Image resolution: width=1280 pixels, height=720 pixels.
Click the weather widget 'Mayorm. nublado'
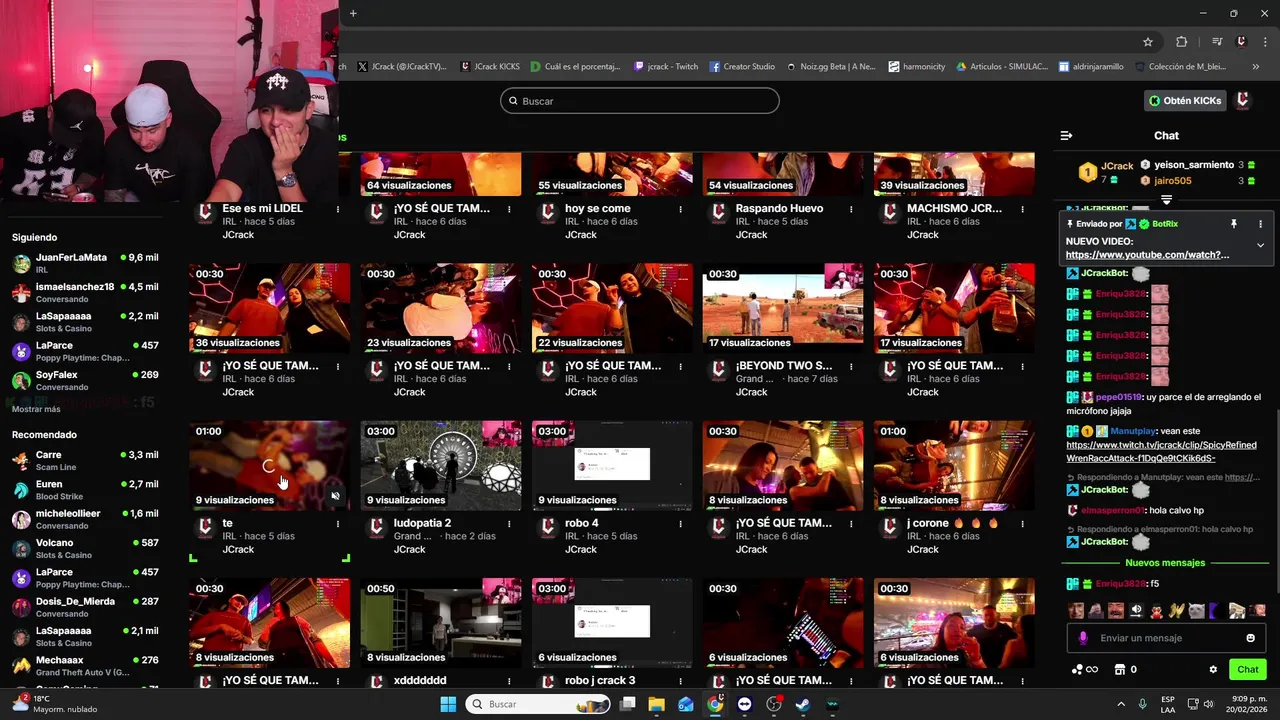tap(55, 704)
